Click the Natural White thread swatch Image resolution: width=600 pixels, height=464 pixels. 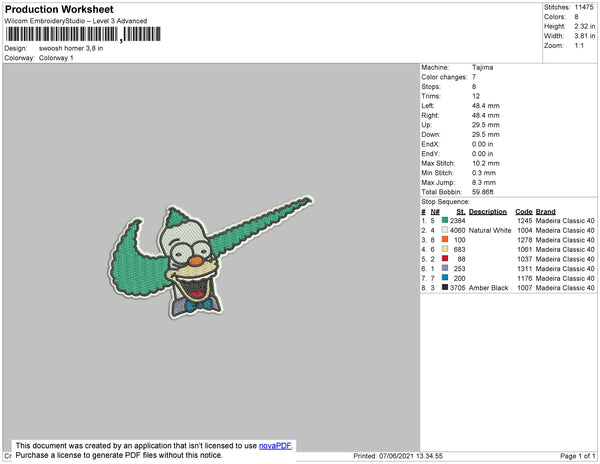click(x=445, y=230)
